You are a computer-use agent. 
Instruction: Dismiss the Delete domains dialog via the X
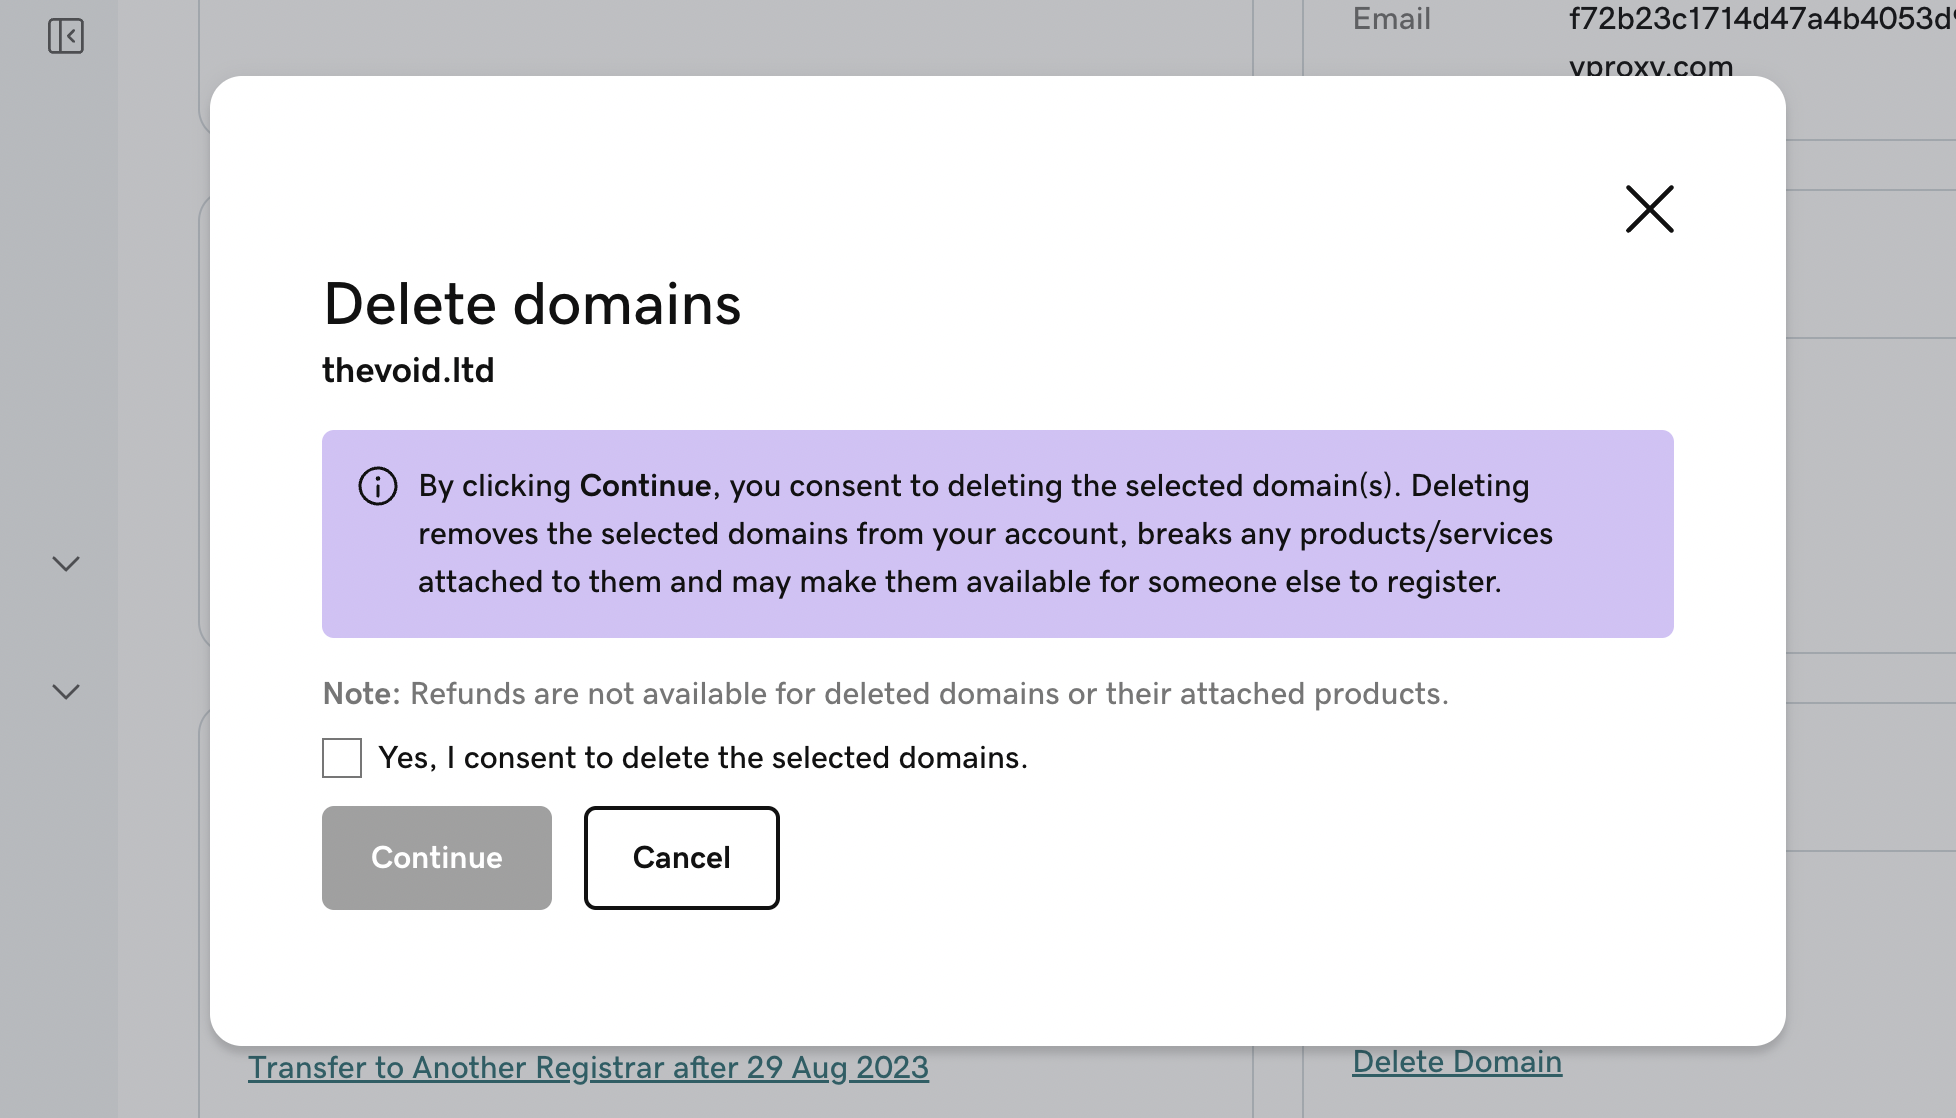coord(1649,210)
